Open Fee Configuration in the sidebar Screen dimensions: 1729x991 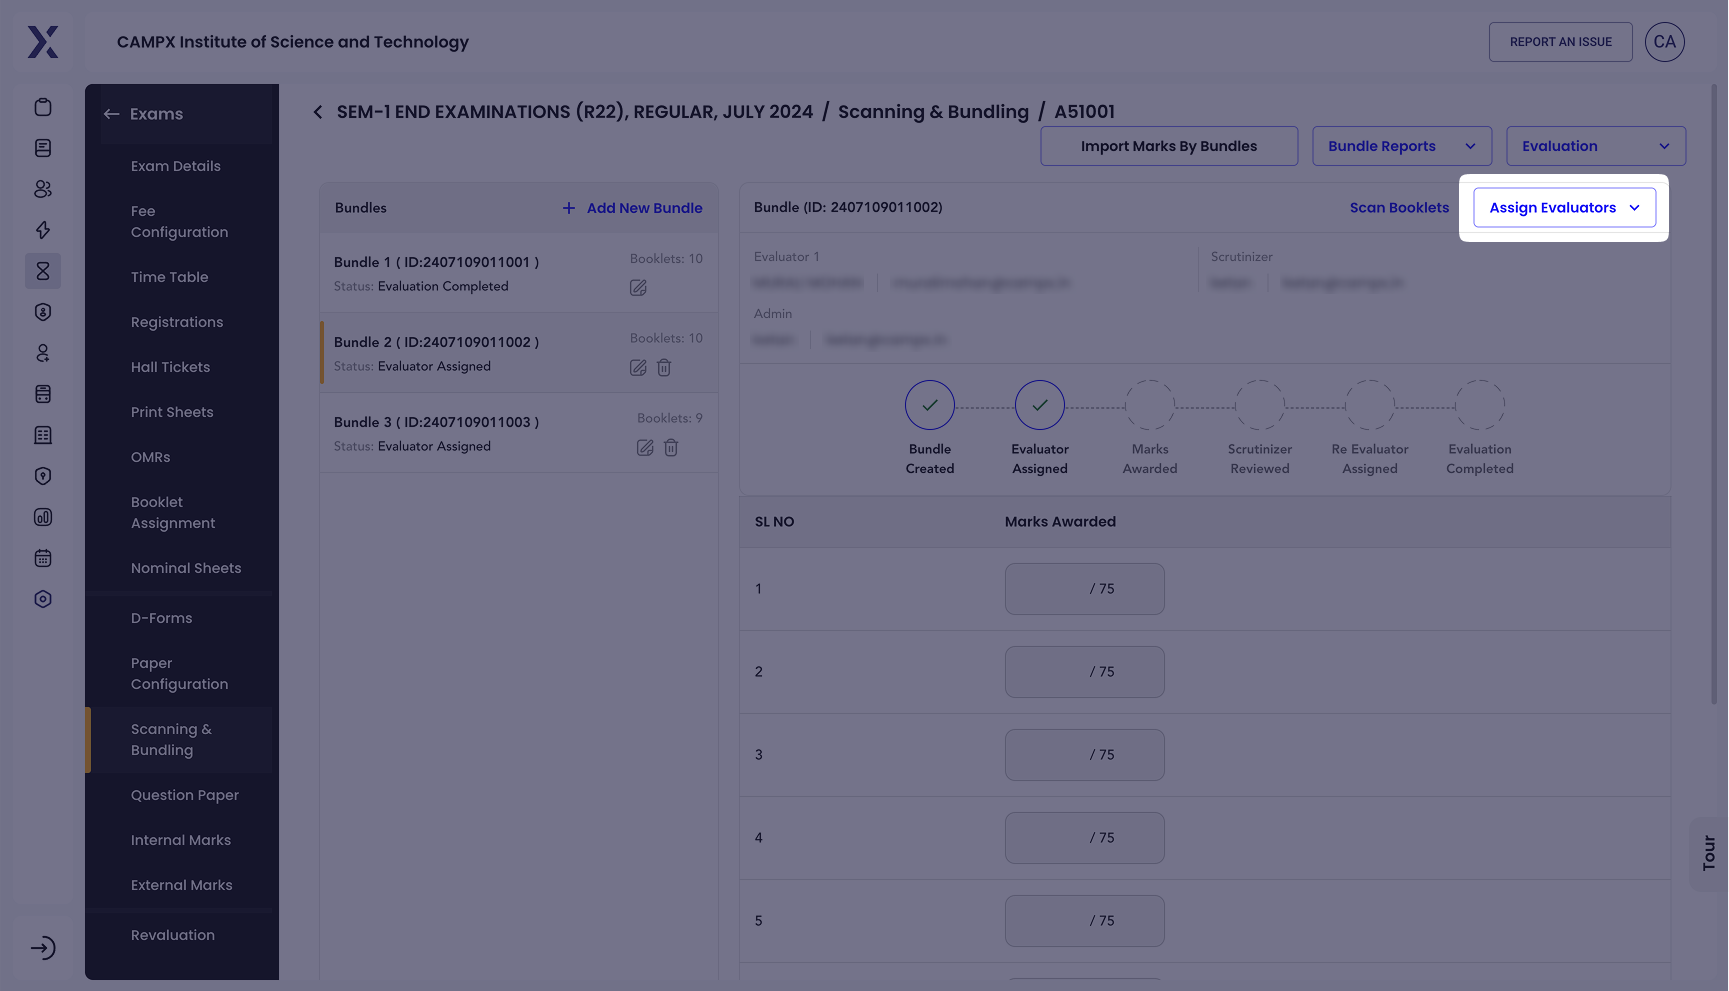[x=180, y=222]
